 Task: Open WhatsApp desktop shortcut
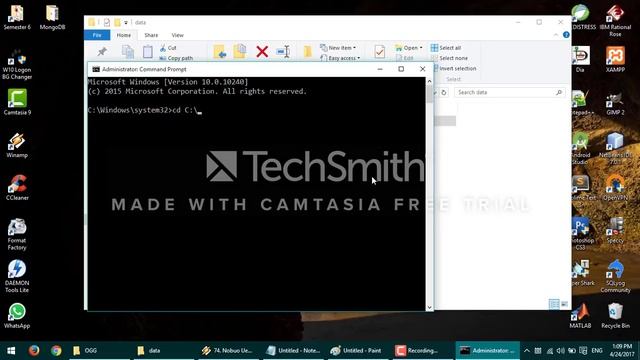pyautogui.click(x=17, y=316)
